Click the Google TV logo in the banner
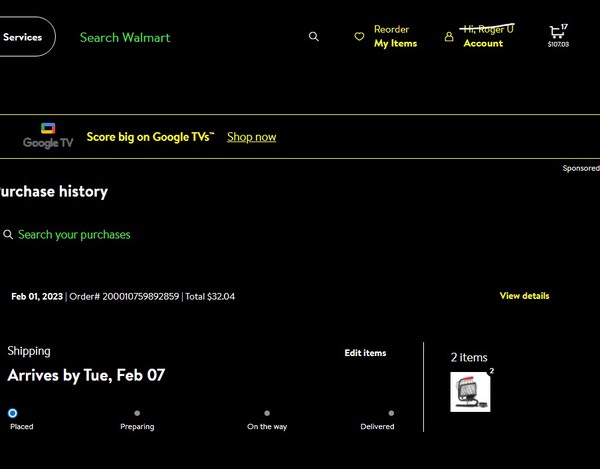Viewport: 600px width, 469px height. point(48,136)
